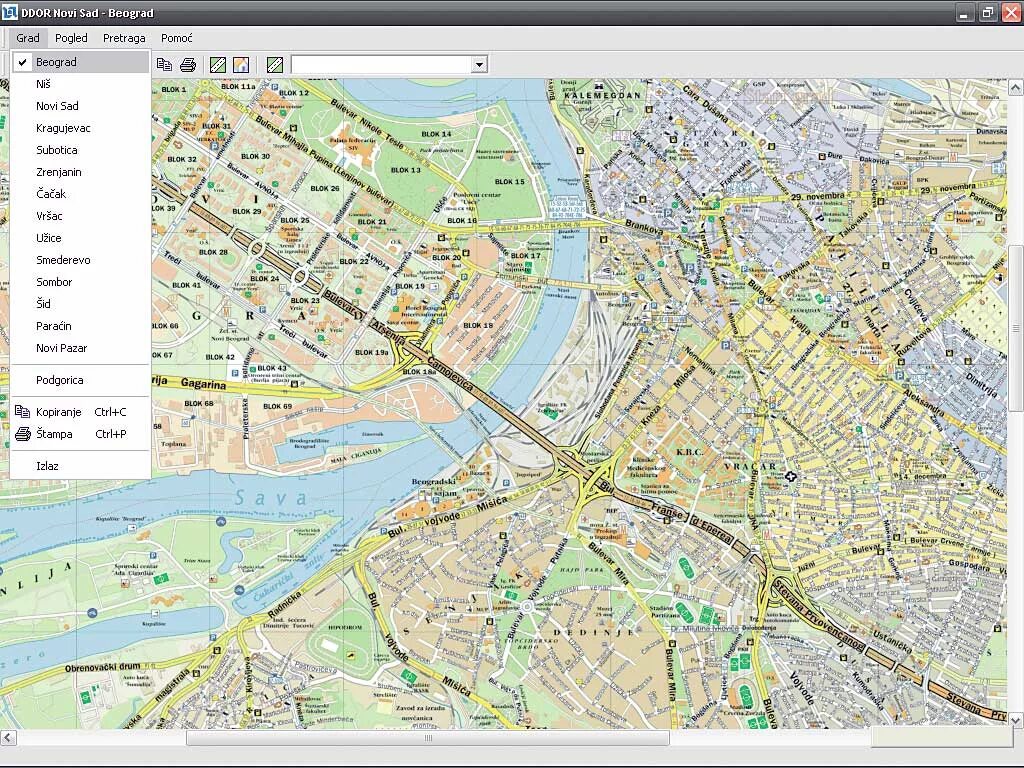Click the horizontal scrollbar left arrow

8,738
